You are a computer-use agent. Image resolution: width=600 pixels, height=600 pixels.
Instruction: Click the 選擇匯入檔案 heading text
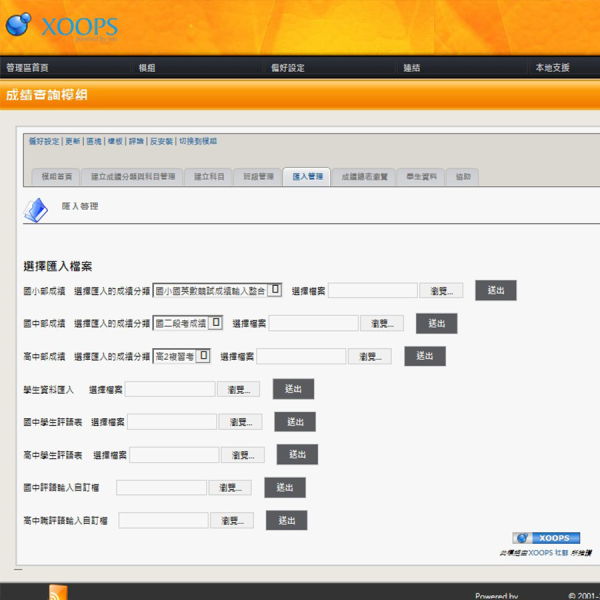pyautogui.click(x=58, y=266)
